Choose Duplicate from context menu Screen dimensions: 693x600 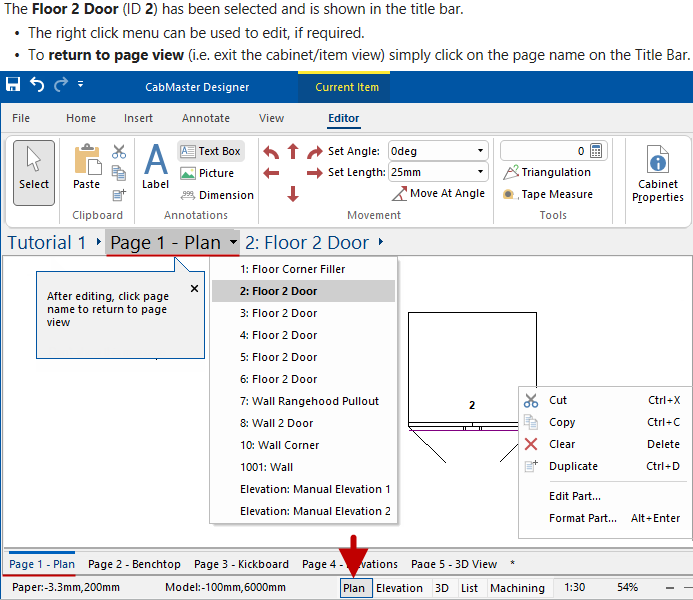tap(574, 466)
